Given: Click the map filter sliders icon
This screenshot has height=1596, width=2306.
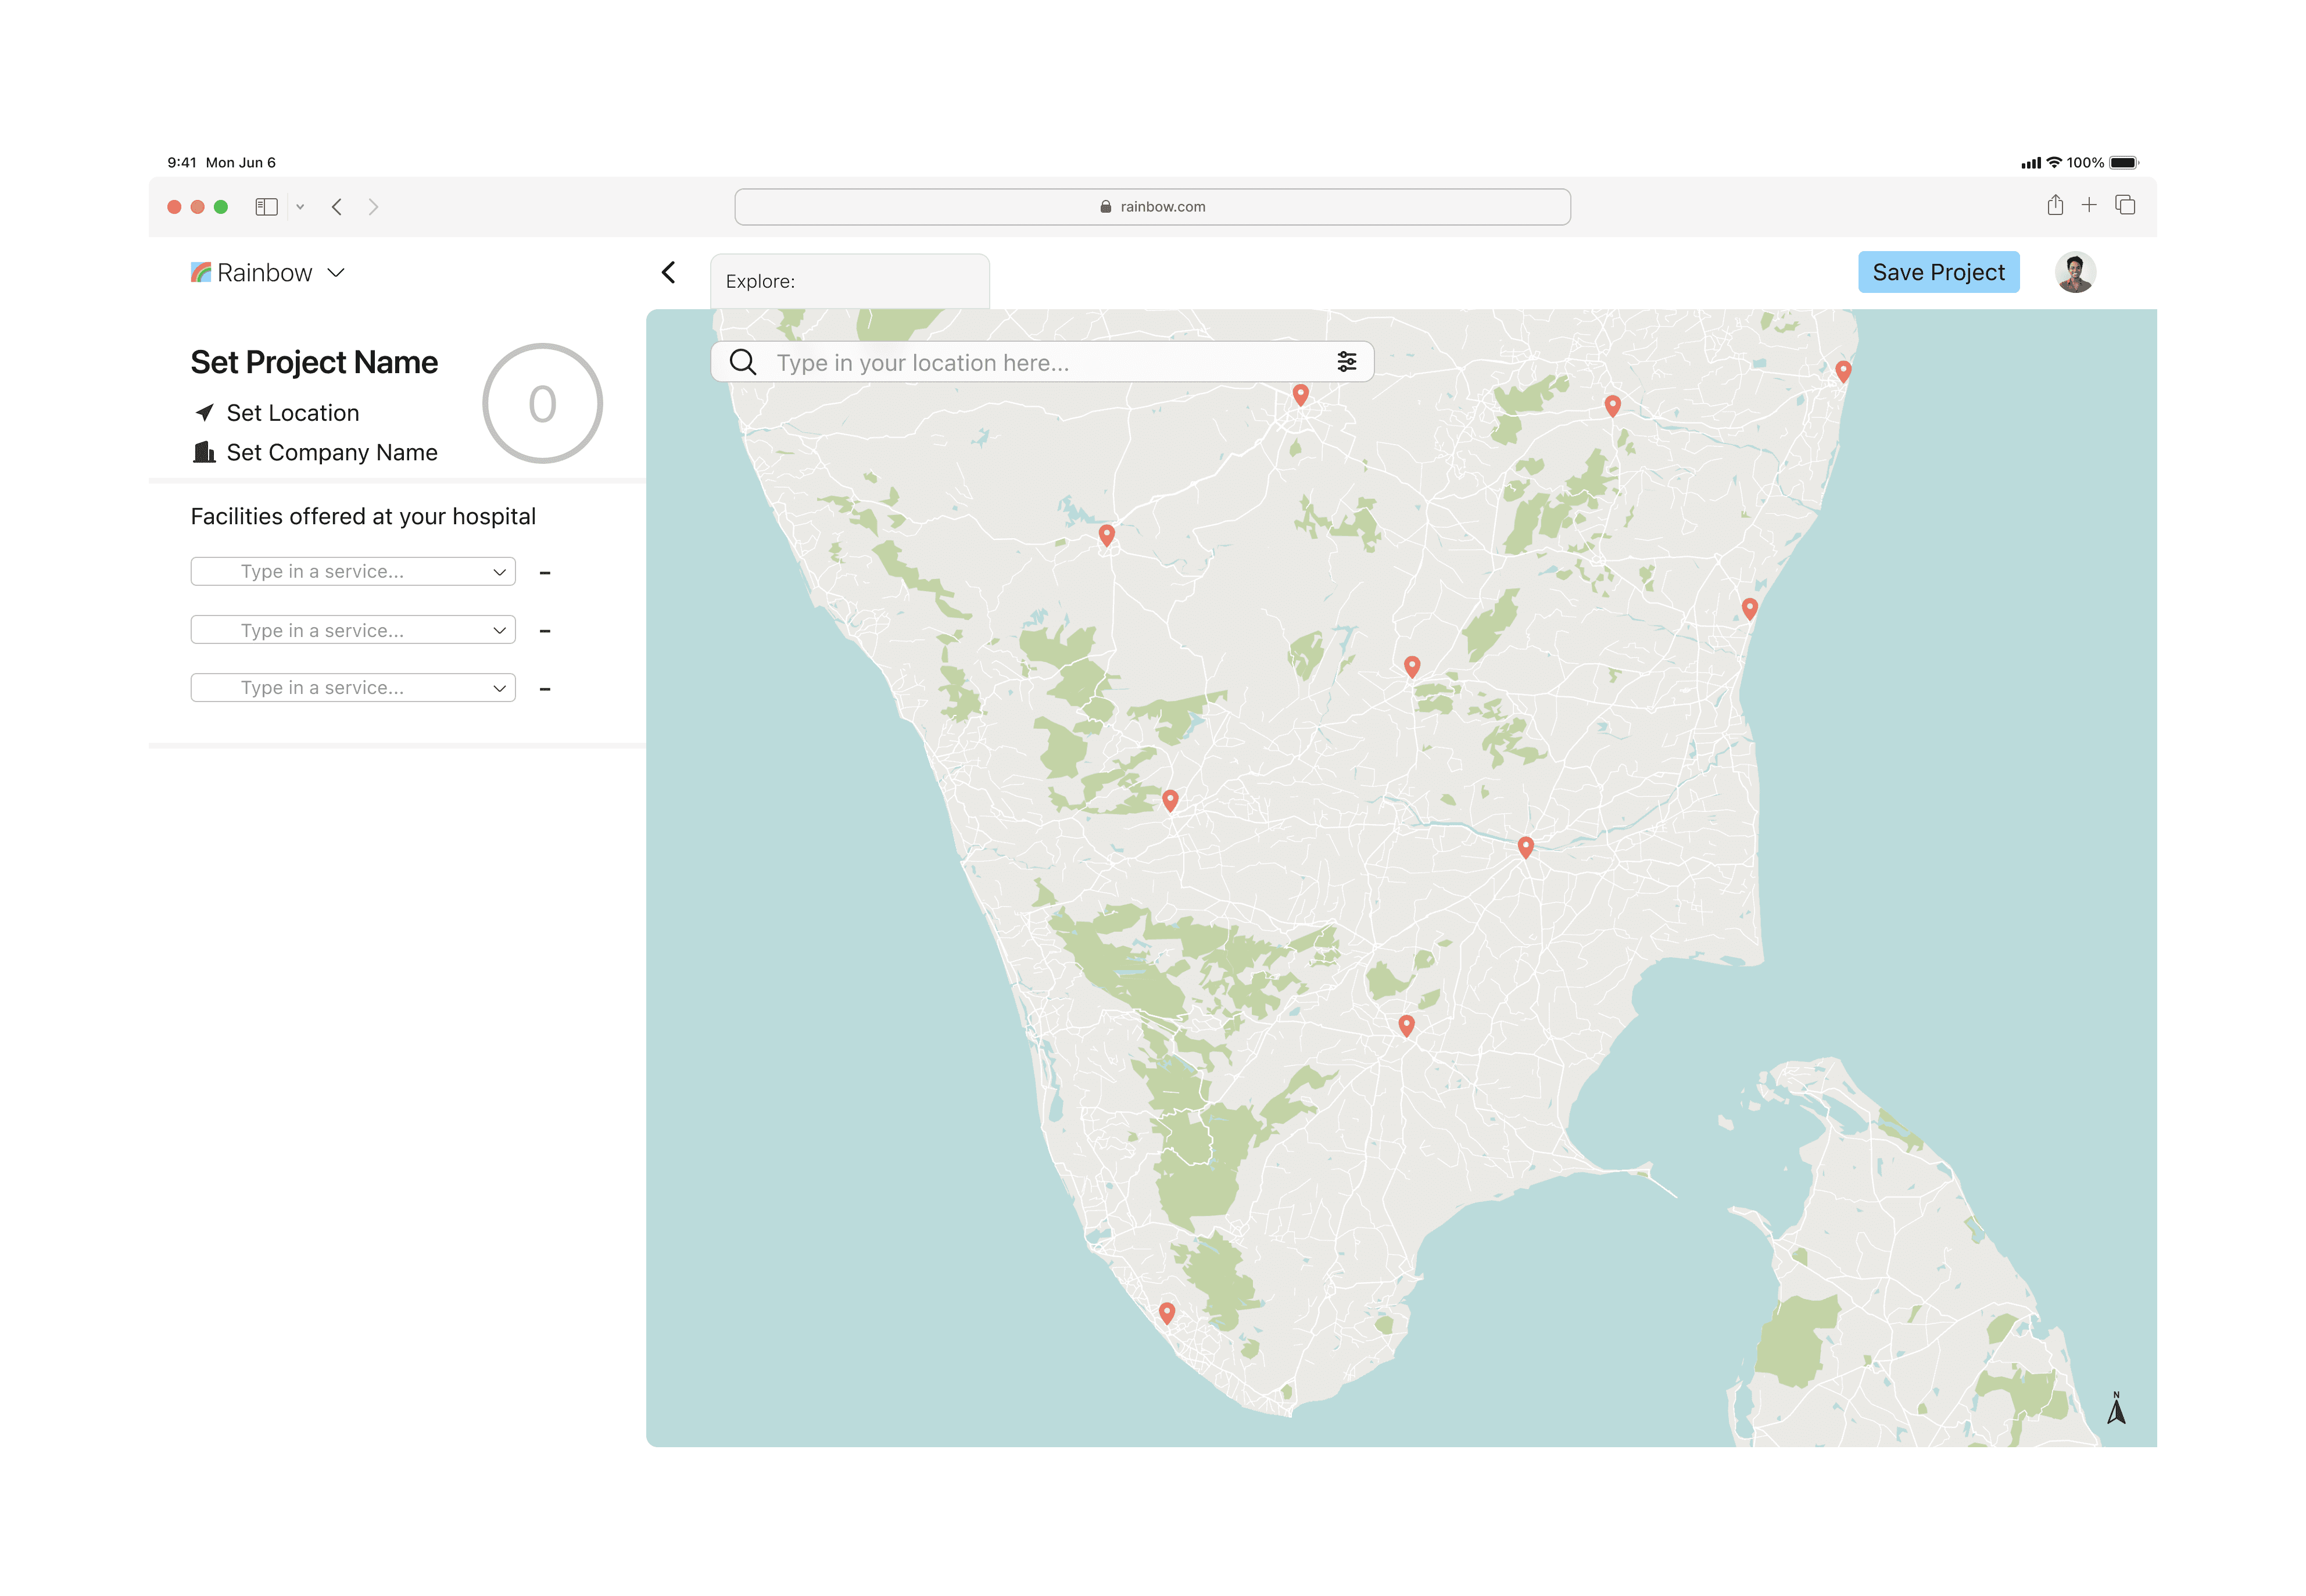Looking at the screenshot, I should coord(1346,362).
